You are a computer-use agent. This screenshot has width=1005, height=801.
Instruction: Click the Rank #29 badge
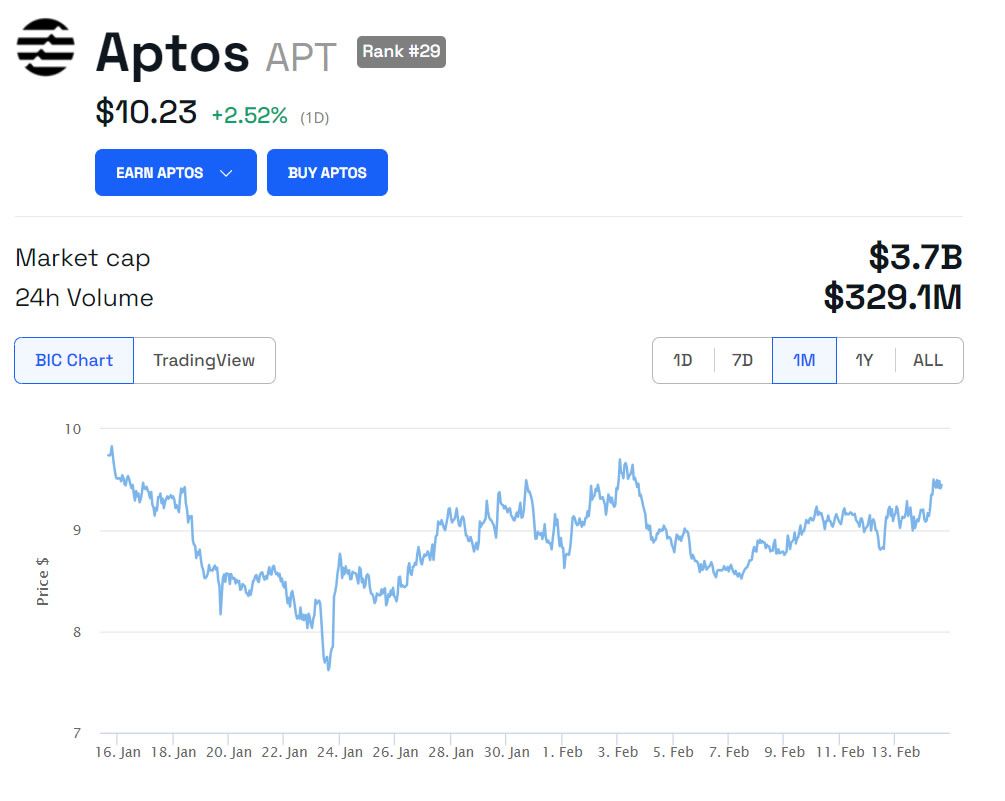tap(401, 51)
